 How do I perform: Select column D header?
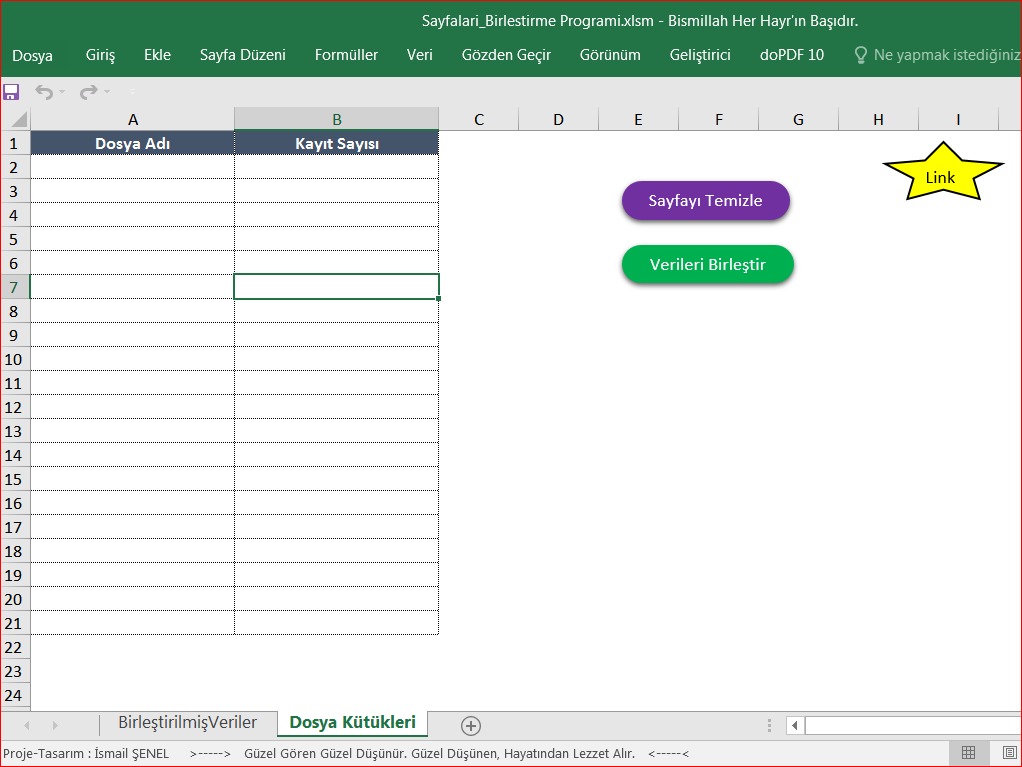pos(559,119)
